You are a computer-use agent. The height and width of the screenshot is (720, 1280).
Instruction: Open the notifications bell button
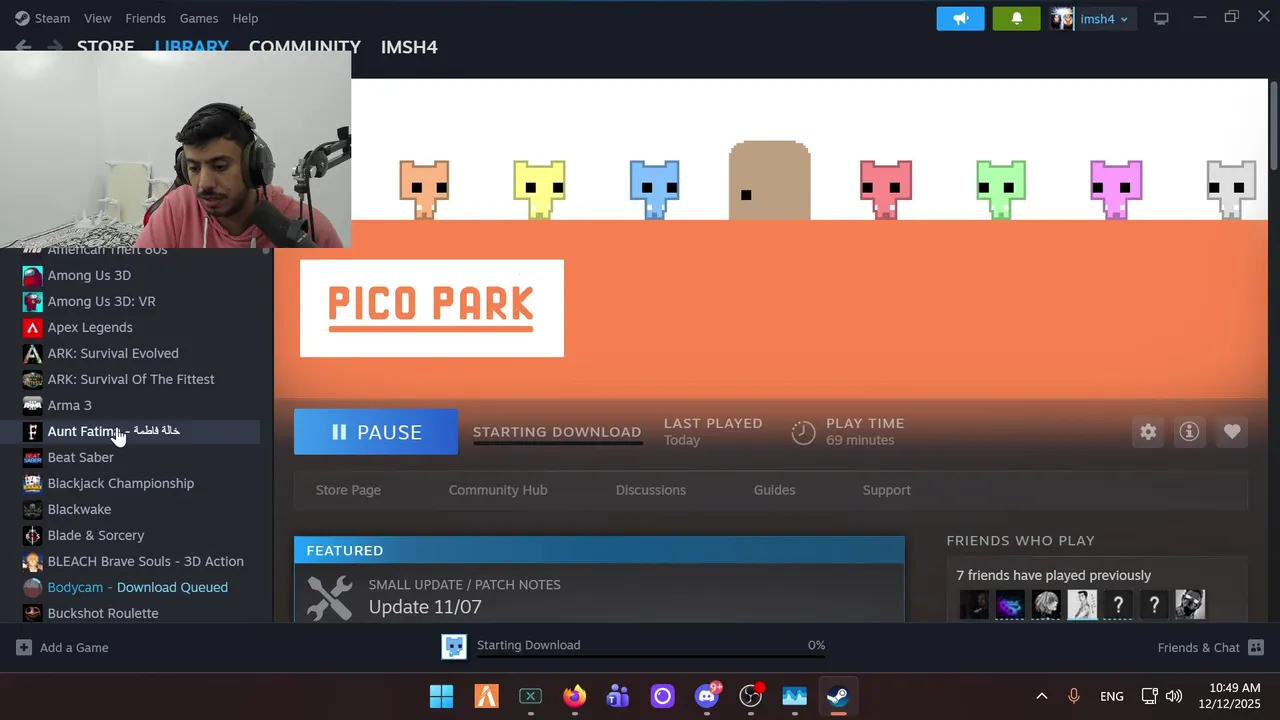(x=1016, y=18)
